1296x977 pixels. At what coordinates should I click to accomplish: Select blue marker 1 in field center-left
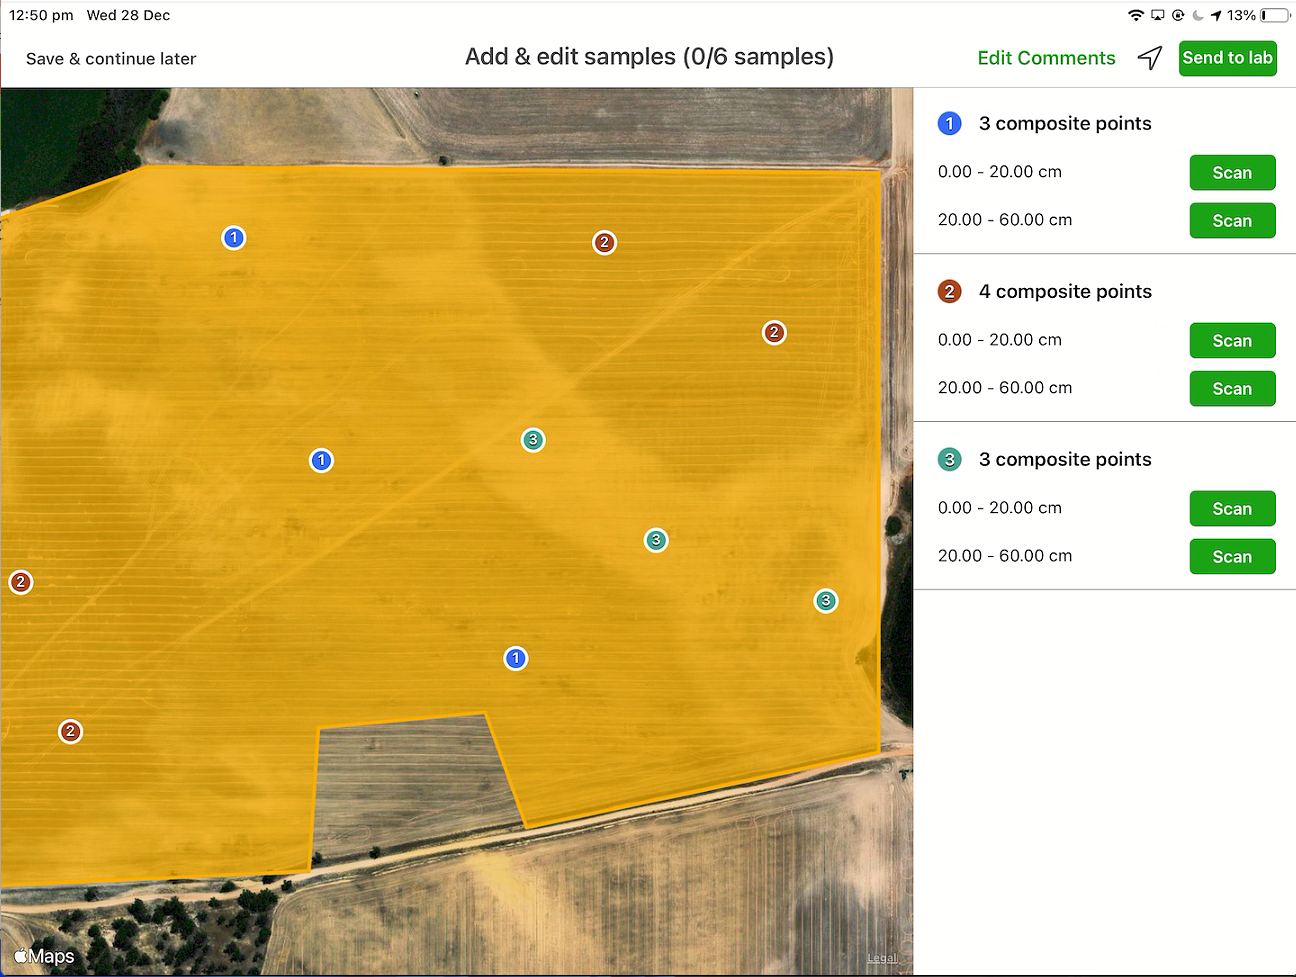click(x=321, y=460)
